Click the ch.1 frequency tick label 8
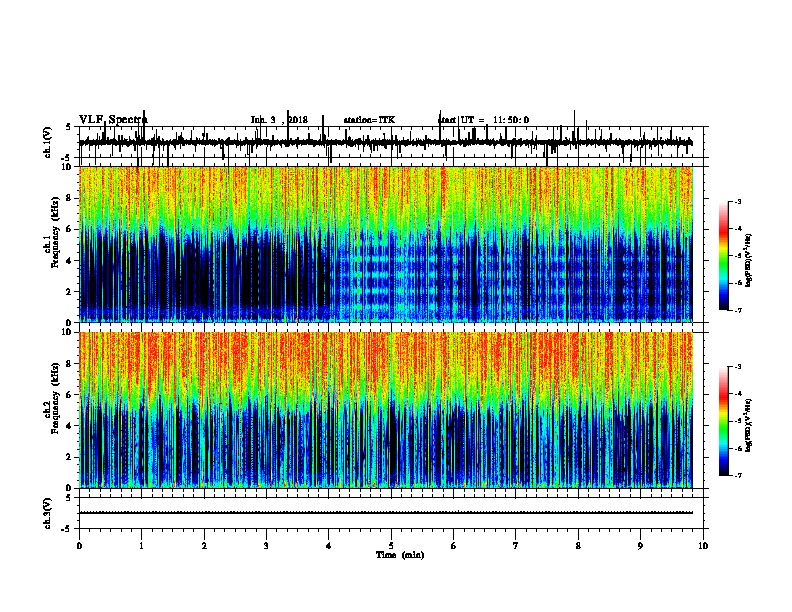The image size is (792, 612). (70, 198)
